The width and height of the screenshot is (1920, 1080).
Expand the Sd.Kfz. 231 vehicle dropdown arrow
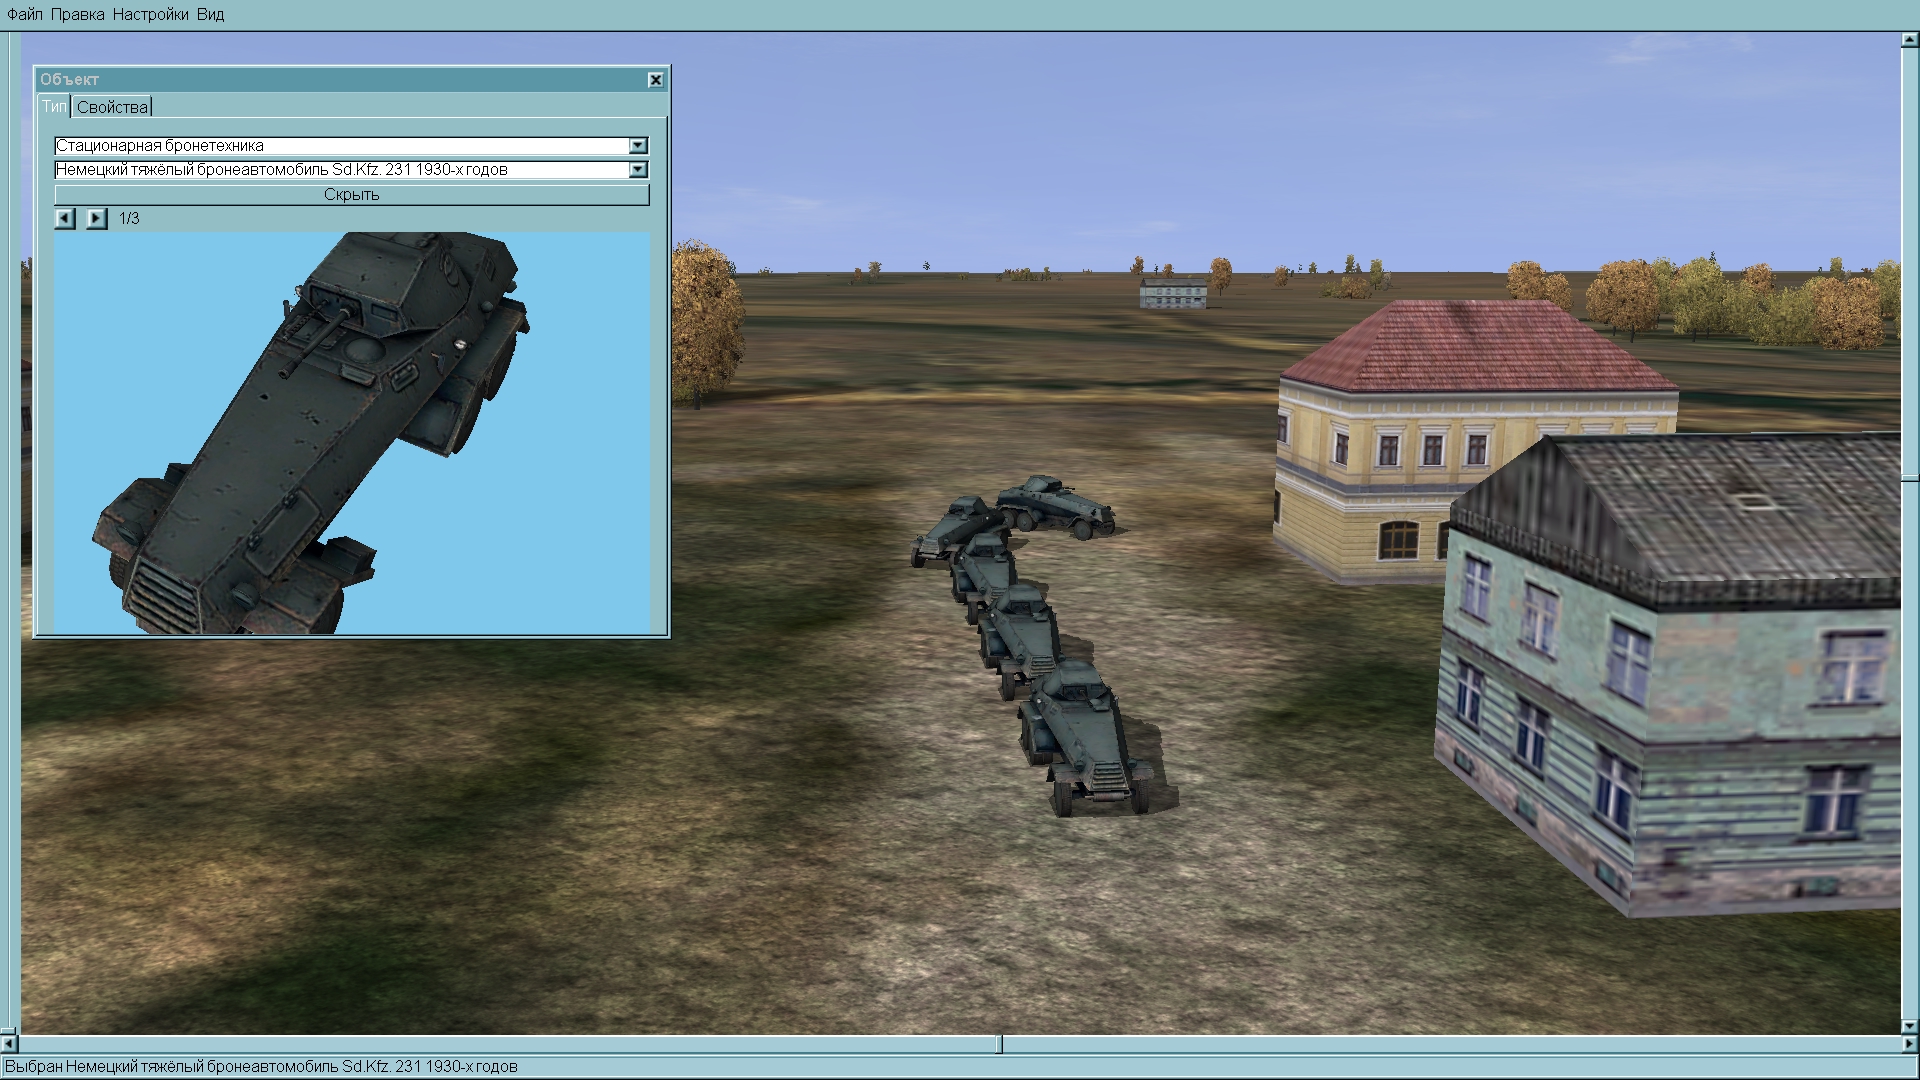point(638,170)
